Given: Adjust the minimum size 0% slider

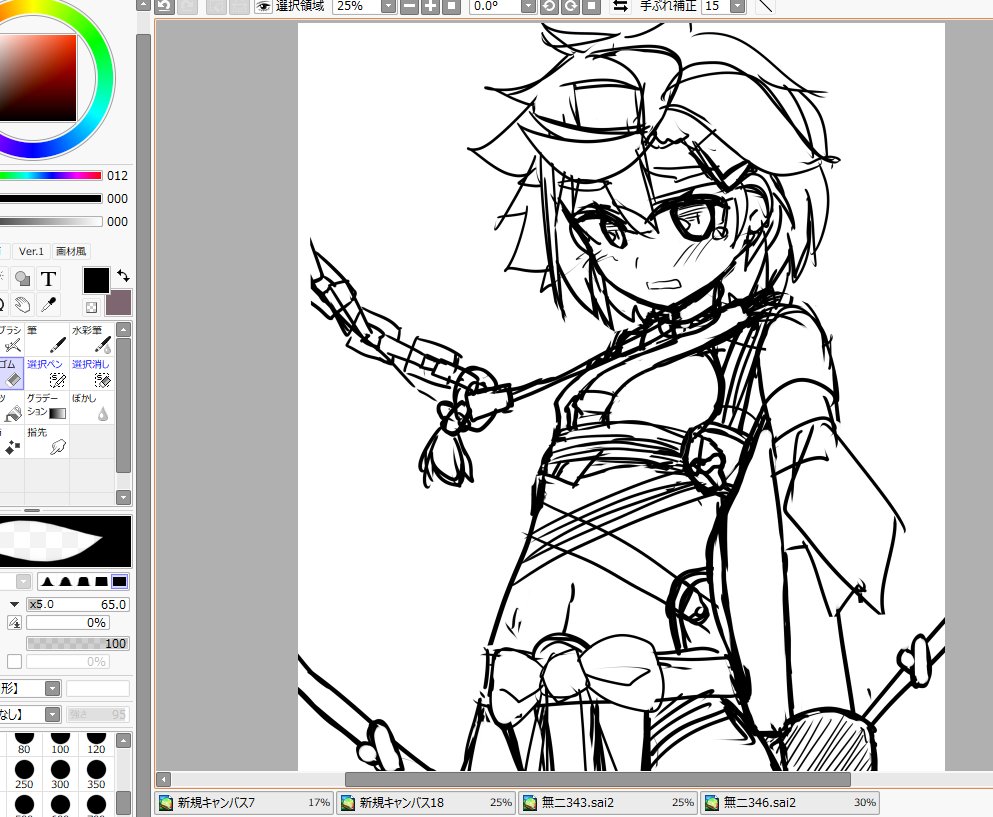Looking at the screenshot, I should click(x=68, y=623).
